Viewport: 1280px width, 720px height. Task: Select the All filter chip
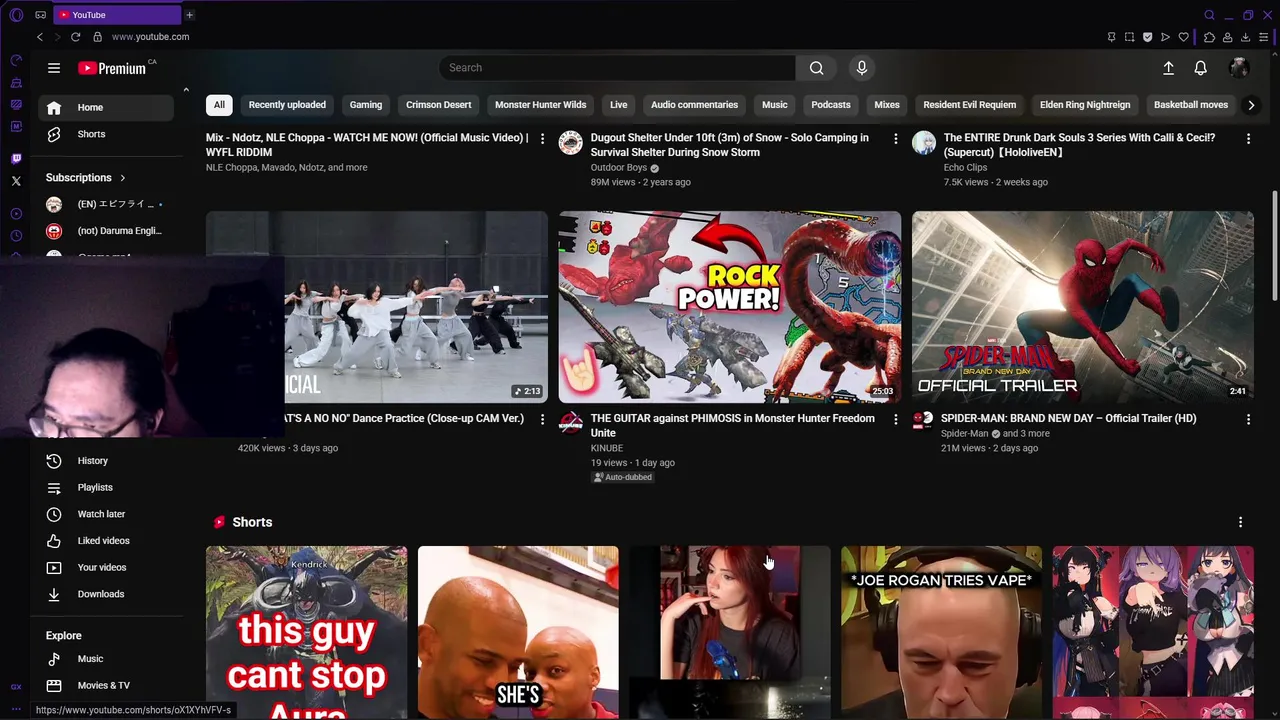click(x=219, y=105)
